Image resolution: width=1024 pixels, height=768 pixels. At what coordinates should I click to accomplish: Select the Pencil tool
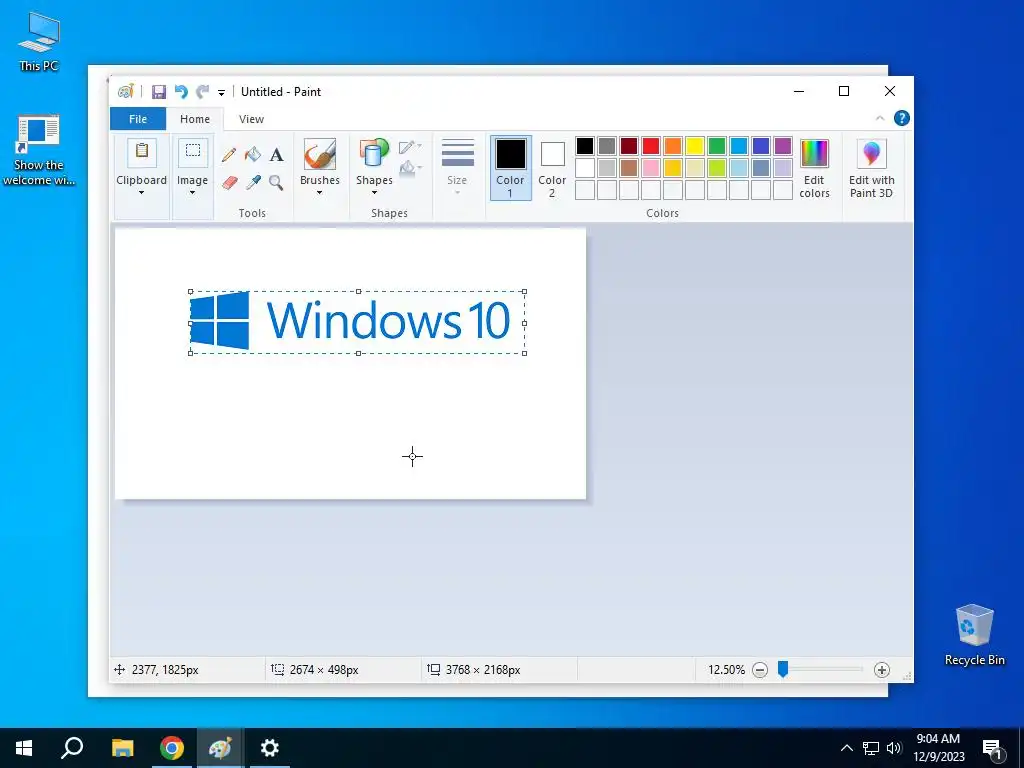point(229,155)
